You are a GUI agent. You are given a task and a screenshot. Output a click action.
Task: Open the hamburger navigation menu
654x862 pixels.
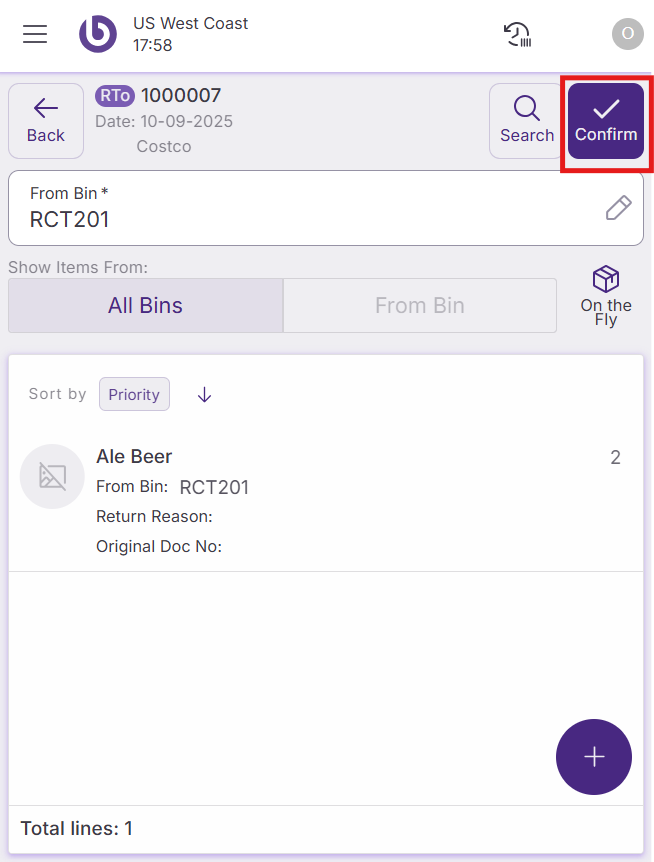[x=35, y=34]
